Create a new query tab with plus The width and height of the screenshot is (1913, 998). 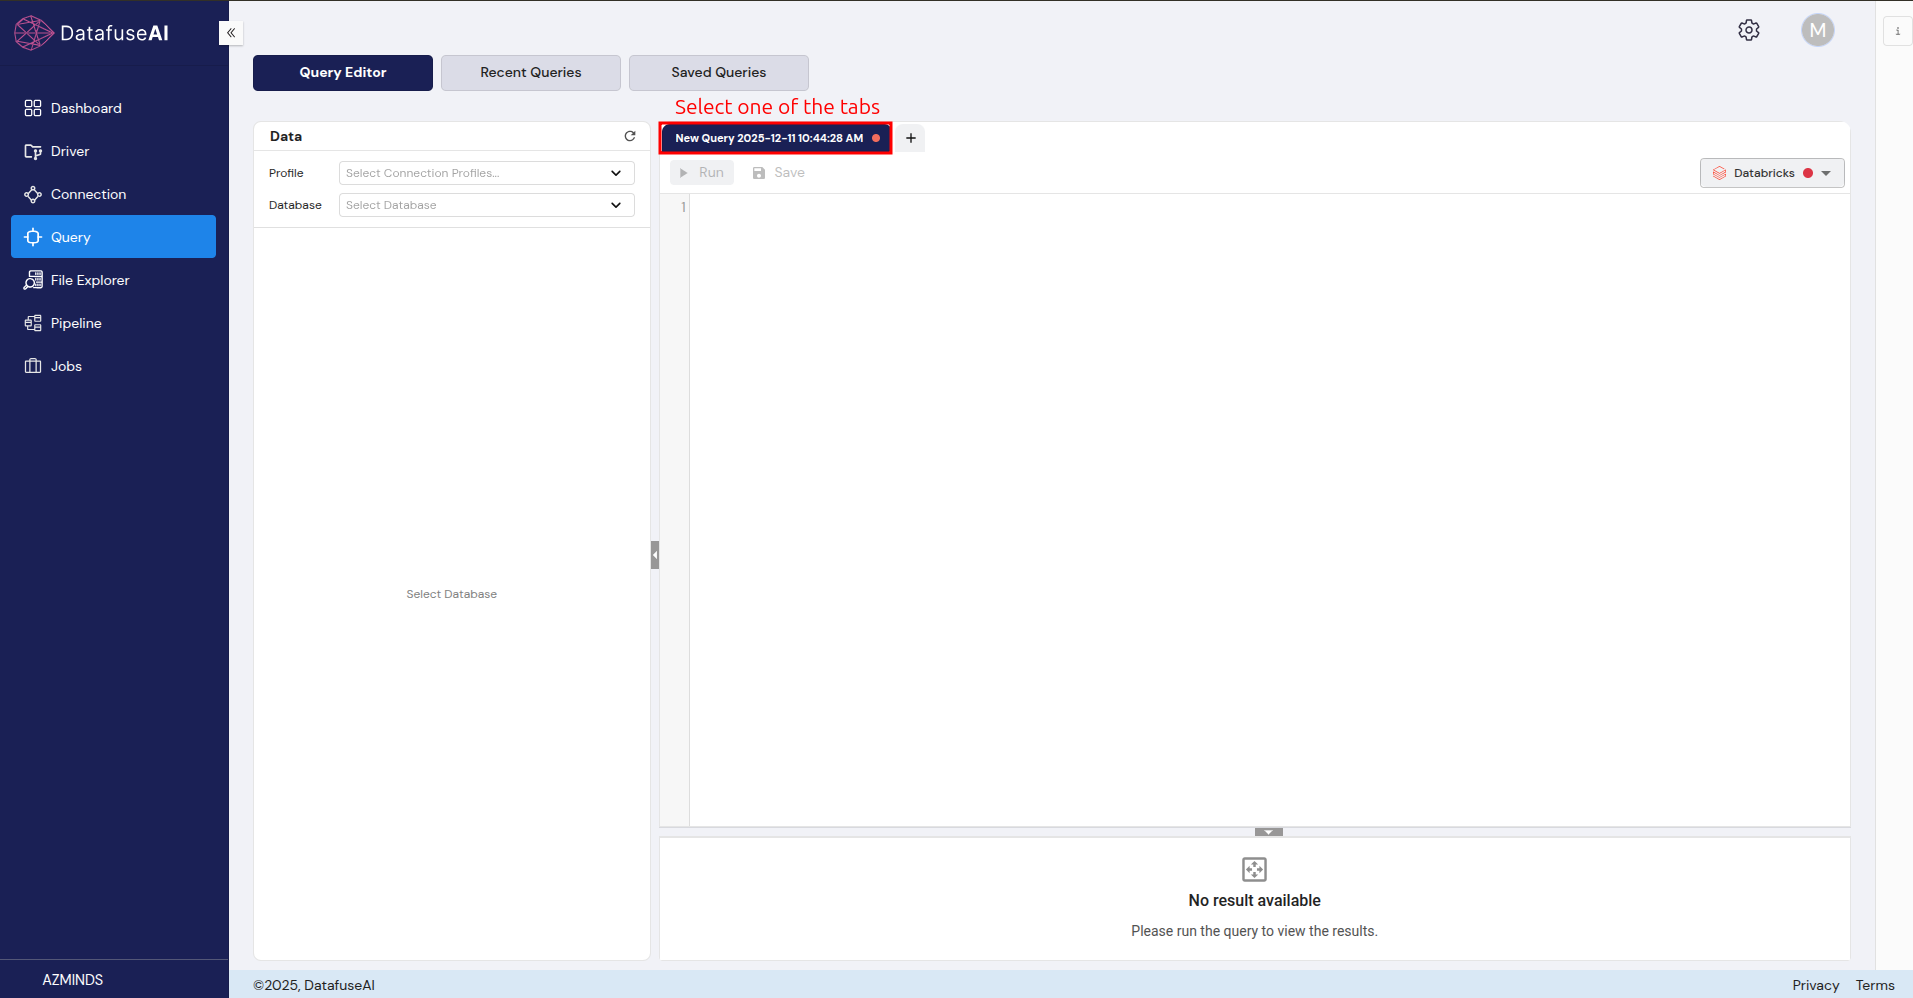(910, 138)
